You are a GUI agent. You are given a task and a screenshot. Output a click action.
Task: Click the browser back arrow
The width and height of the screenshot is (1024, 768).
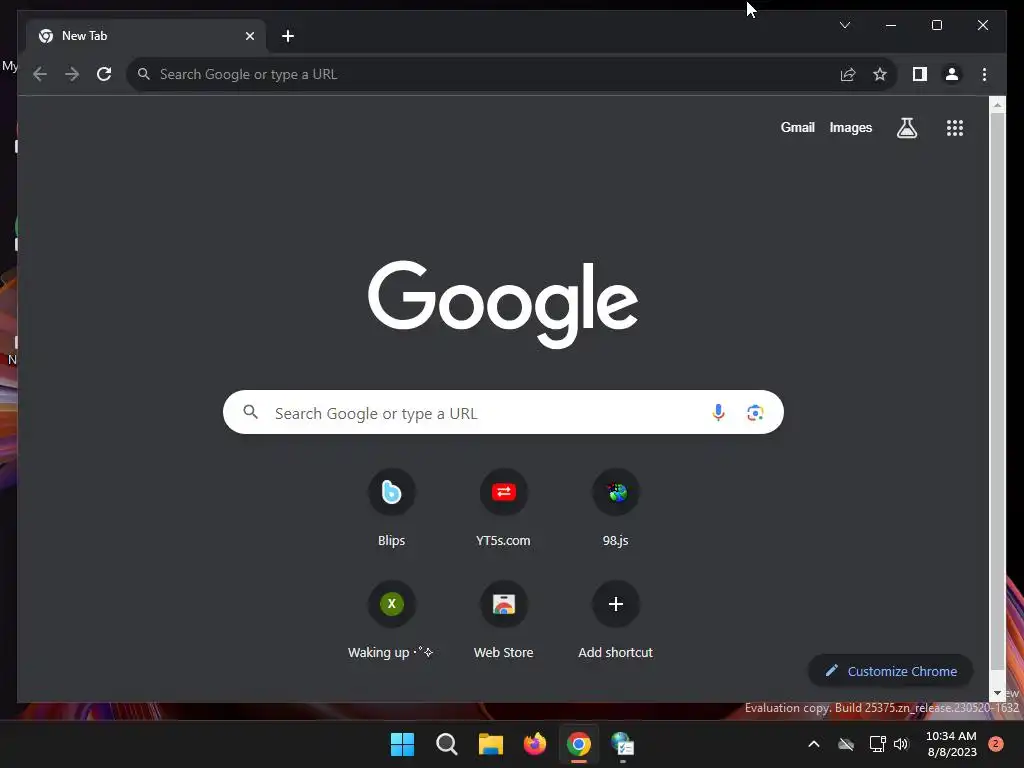pyautogui.click(x=40, y=74)
